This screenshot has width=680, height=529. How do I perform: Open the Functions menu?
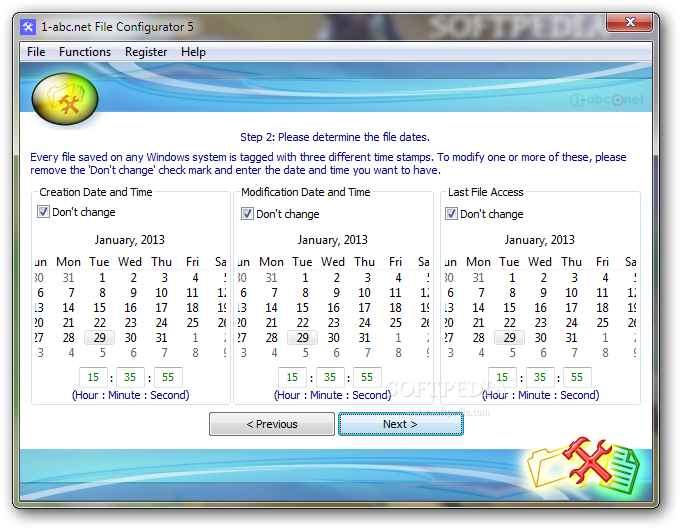85,52
